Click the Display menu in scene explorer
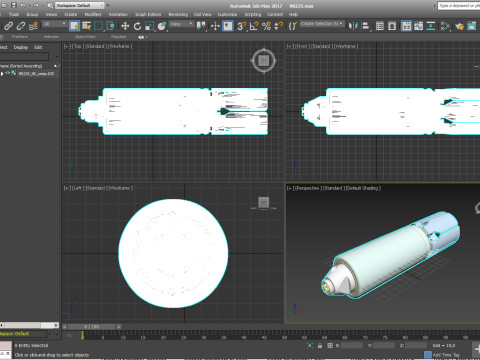480x360 pixels. pyautogui.click(x=21, y=47)
